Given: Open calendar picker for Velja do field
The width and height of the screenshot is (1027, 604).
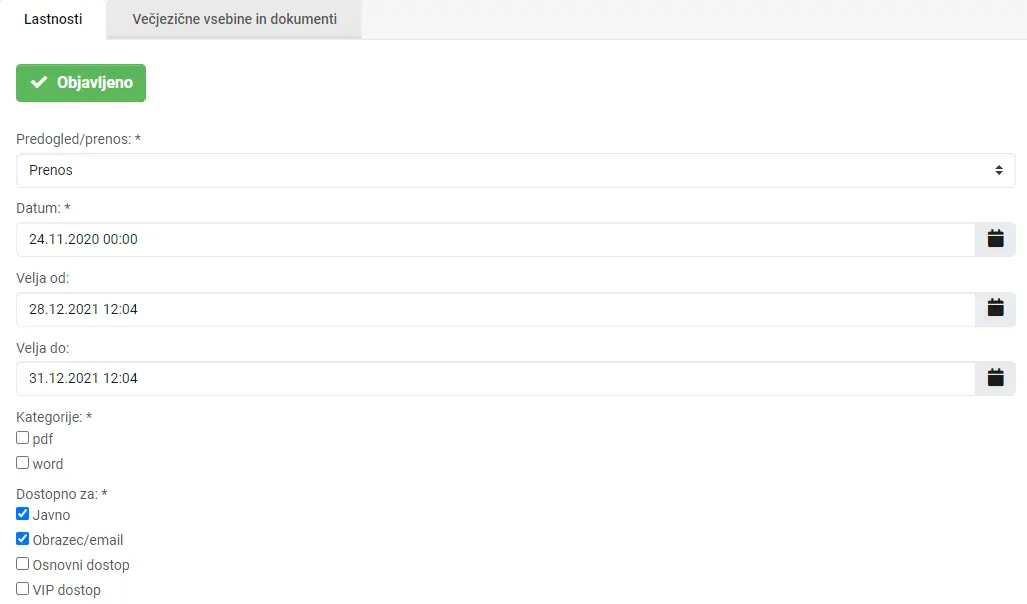Looking at the screenshot, I should pyautogui.click(x=995, y=378).
